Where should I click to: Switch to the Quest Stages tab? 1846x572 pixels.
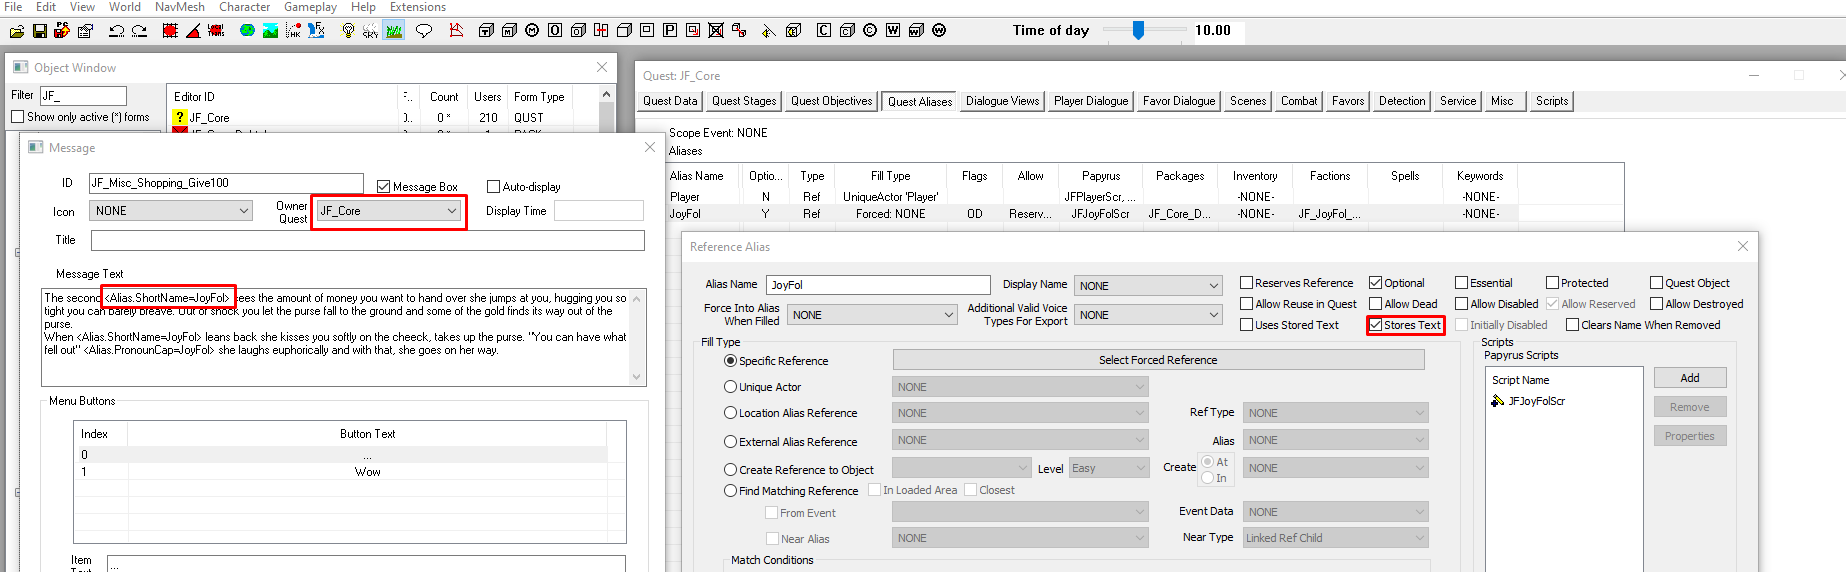pyautogui.click(x=744, y=101)
